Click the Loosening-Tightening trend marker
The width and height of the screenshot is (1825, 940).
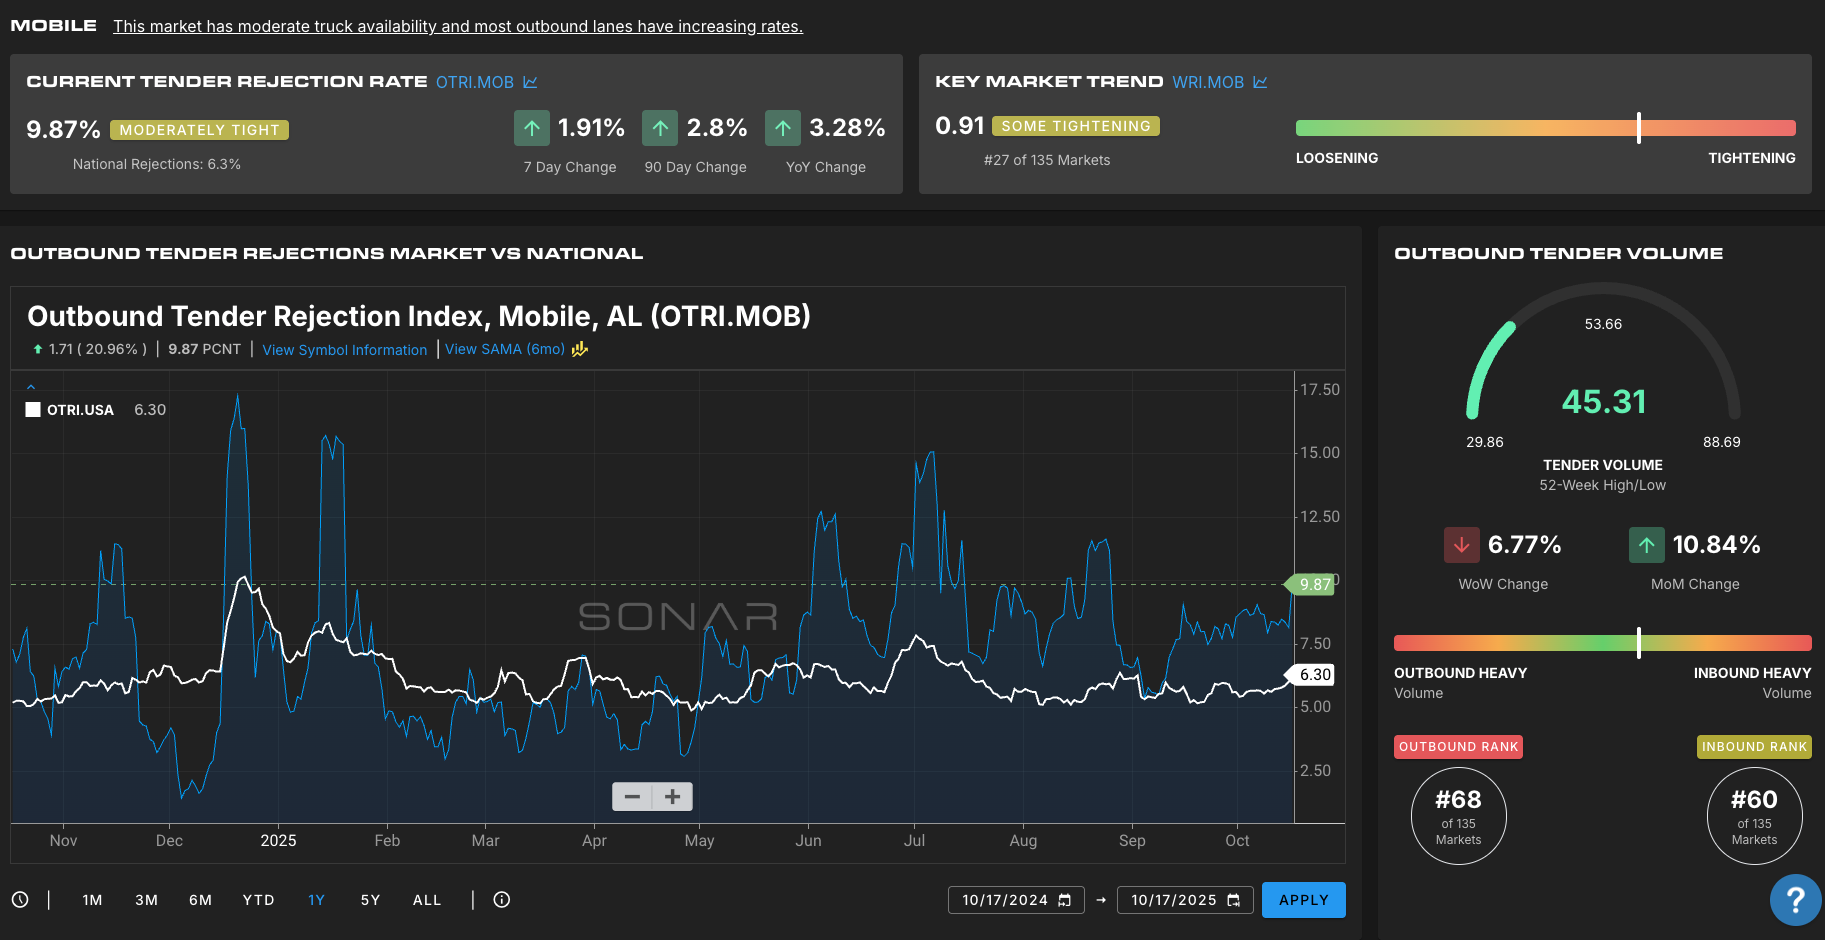pyautogui.click(x=1639, y=128)
